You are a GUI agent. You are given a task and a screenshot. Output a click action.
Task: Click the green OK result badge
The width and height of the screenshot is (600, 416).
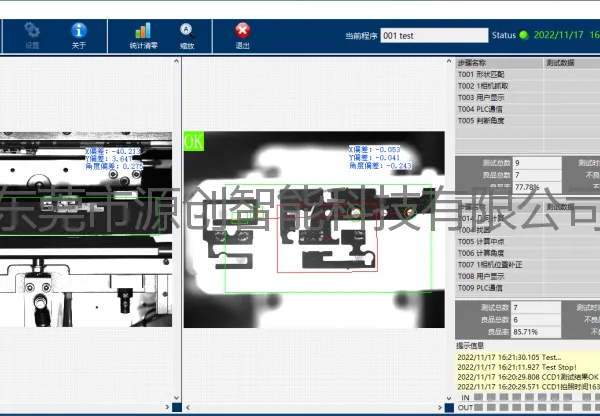click(x=194, y=141)
